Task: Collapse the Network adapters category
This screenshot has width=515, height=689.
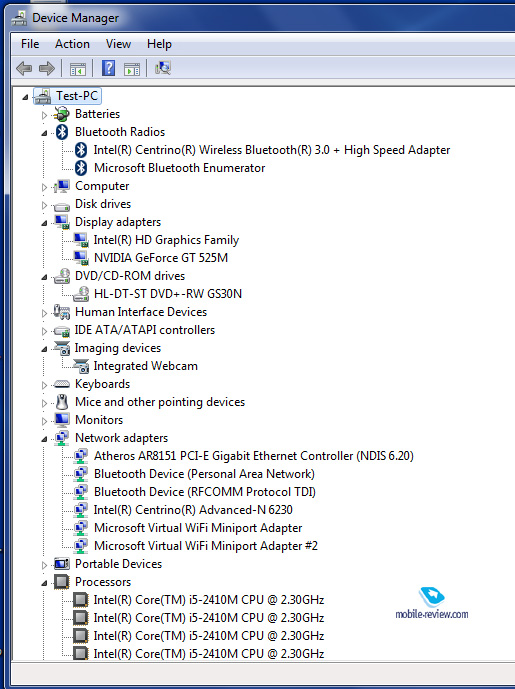Action: (44, 439)
